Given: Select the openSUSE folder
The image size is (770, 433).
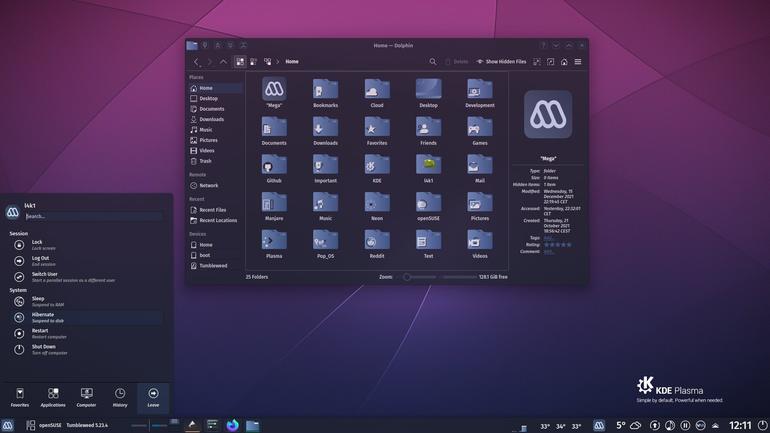Looking at the screenshot, I should (428, 206).
